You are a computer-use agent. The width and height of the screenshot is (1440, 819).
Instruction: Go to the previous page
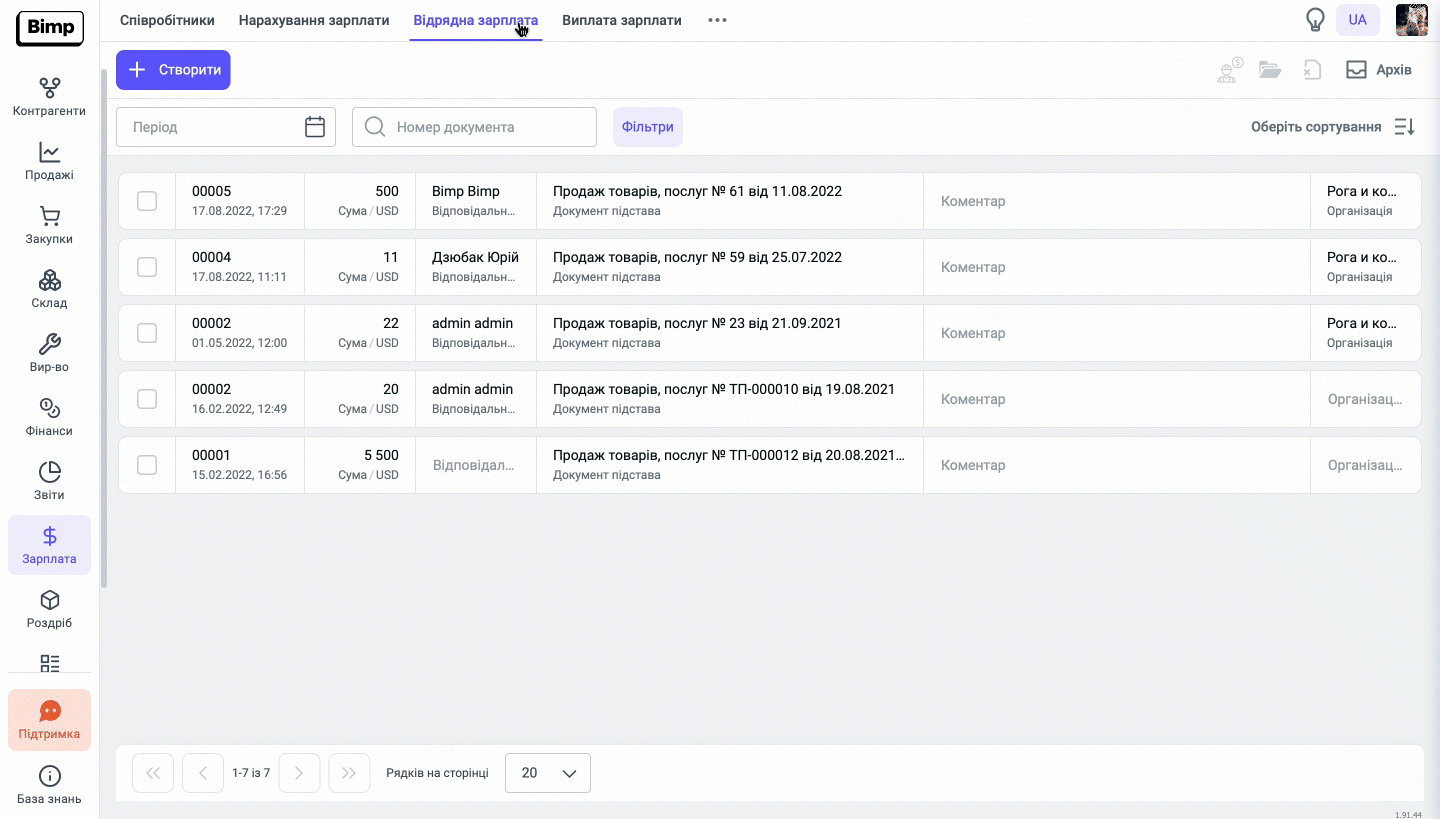click(x=203, y=773)
